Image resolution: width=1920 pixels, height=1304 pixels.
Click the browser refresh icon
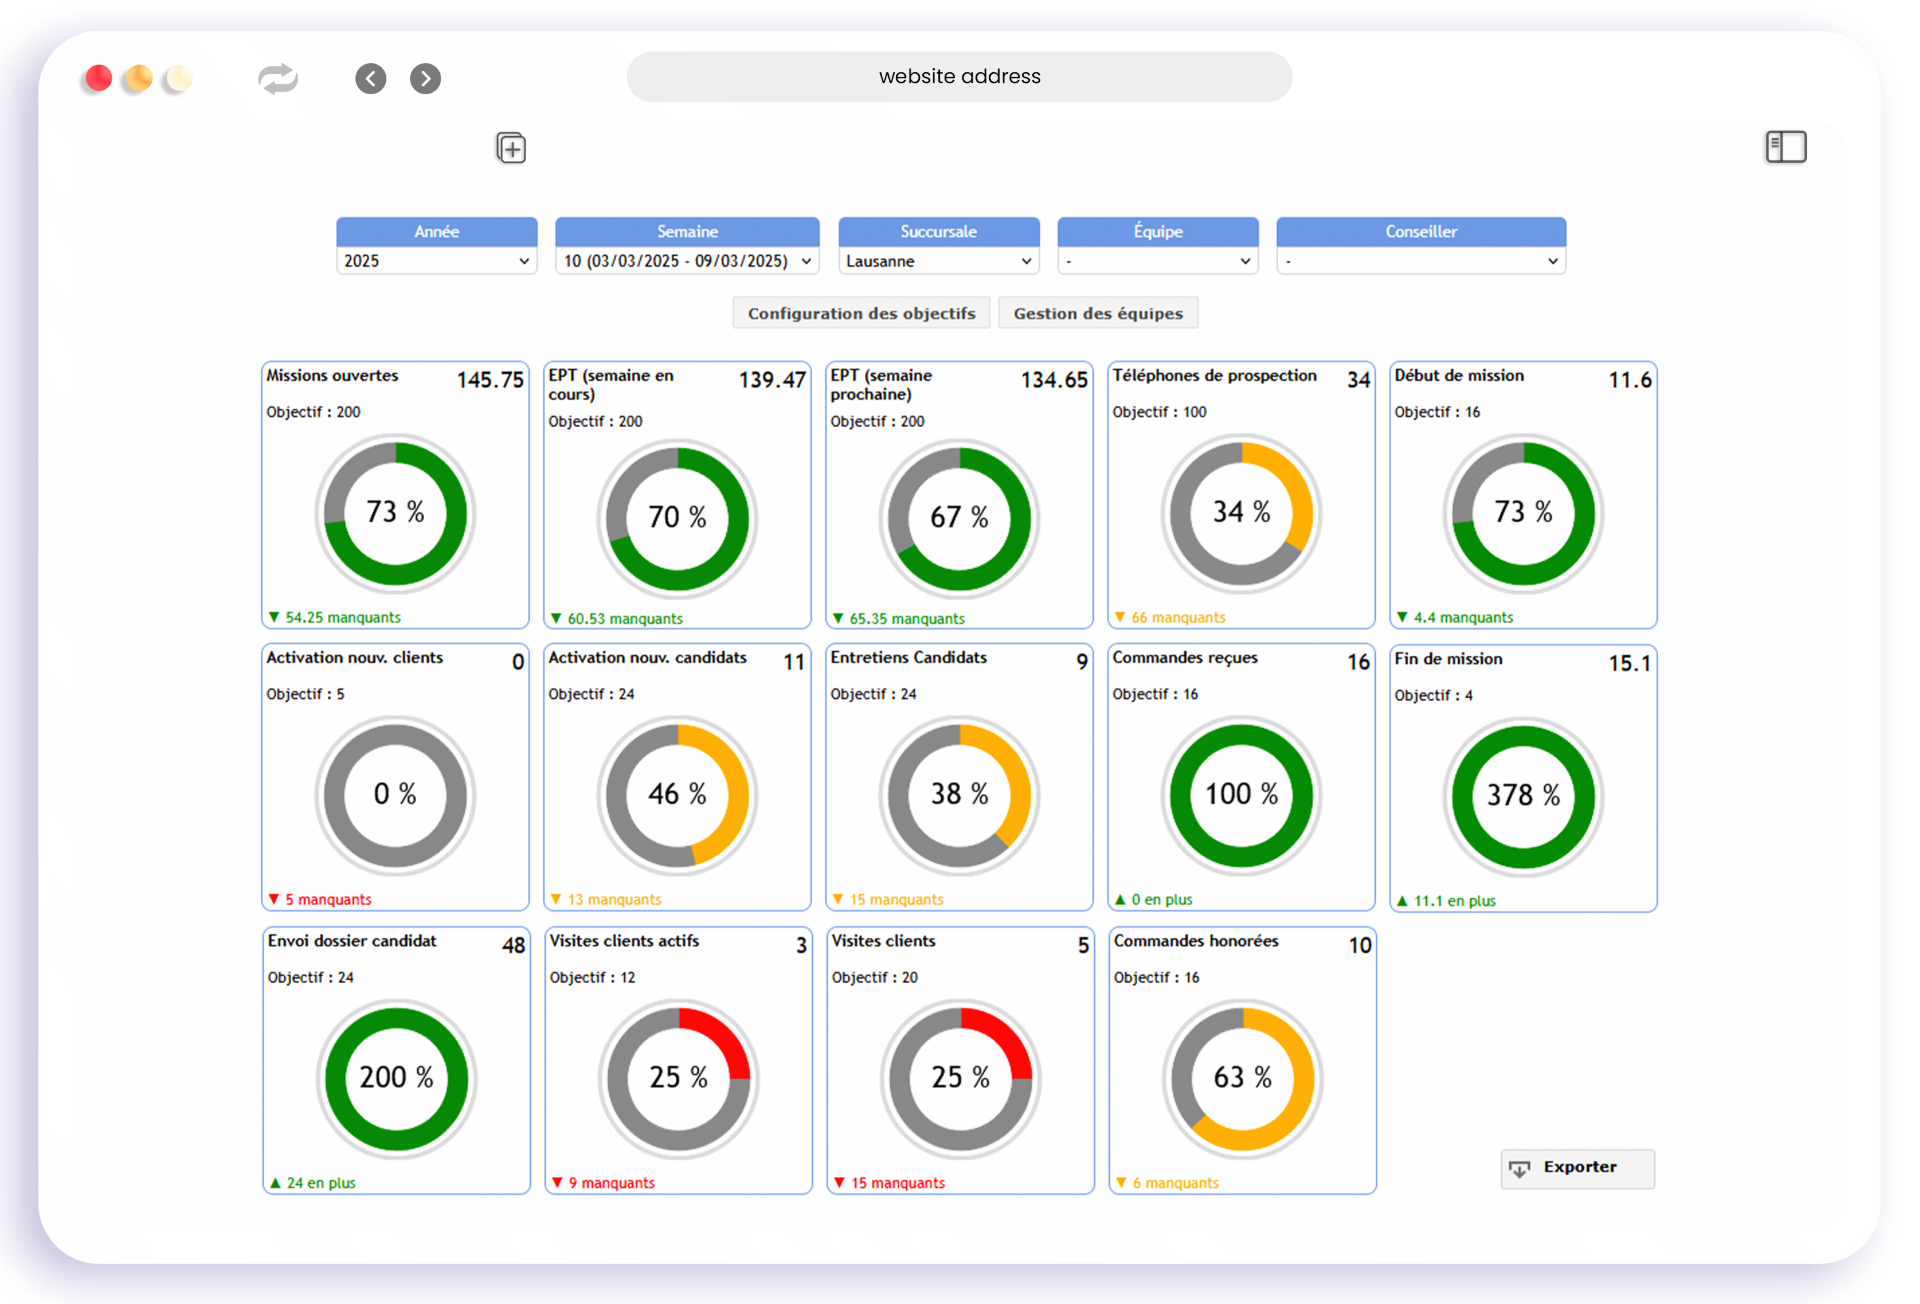click(x=278, y=79)
